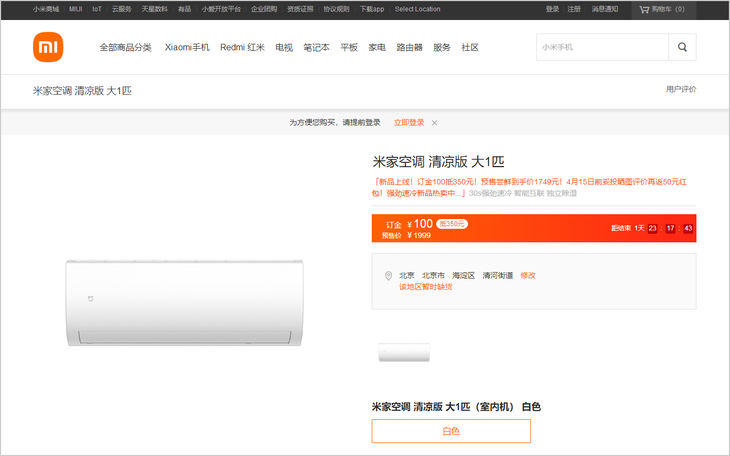730x456 pixels.
Task: Open 服务 menu item
Action: coord(442,48)
